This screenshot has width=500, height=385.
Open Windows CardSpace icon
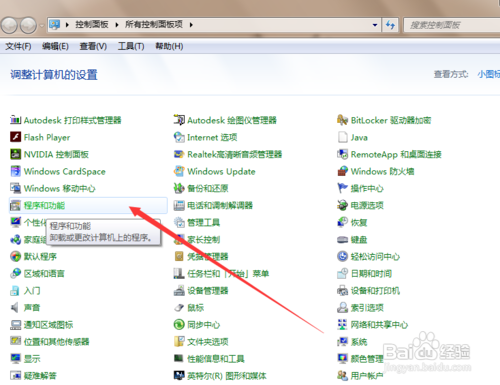pos(15,171)
